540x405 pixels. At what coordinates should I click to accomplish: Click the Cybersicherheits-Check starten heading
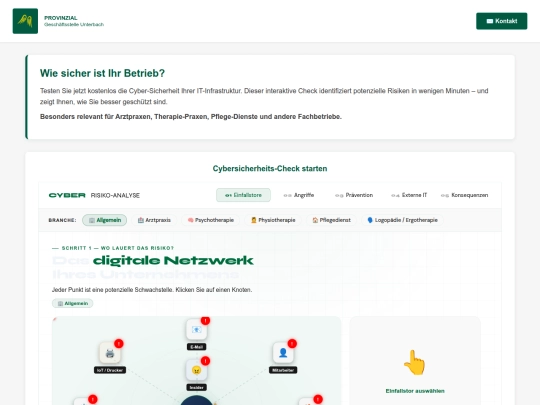coord(270,169)
